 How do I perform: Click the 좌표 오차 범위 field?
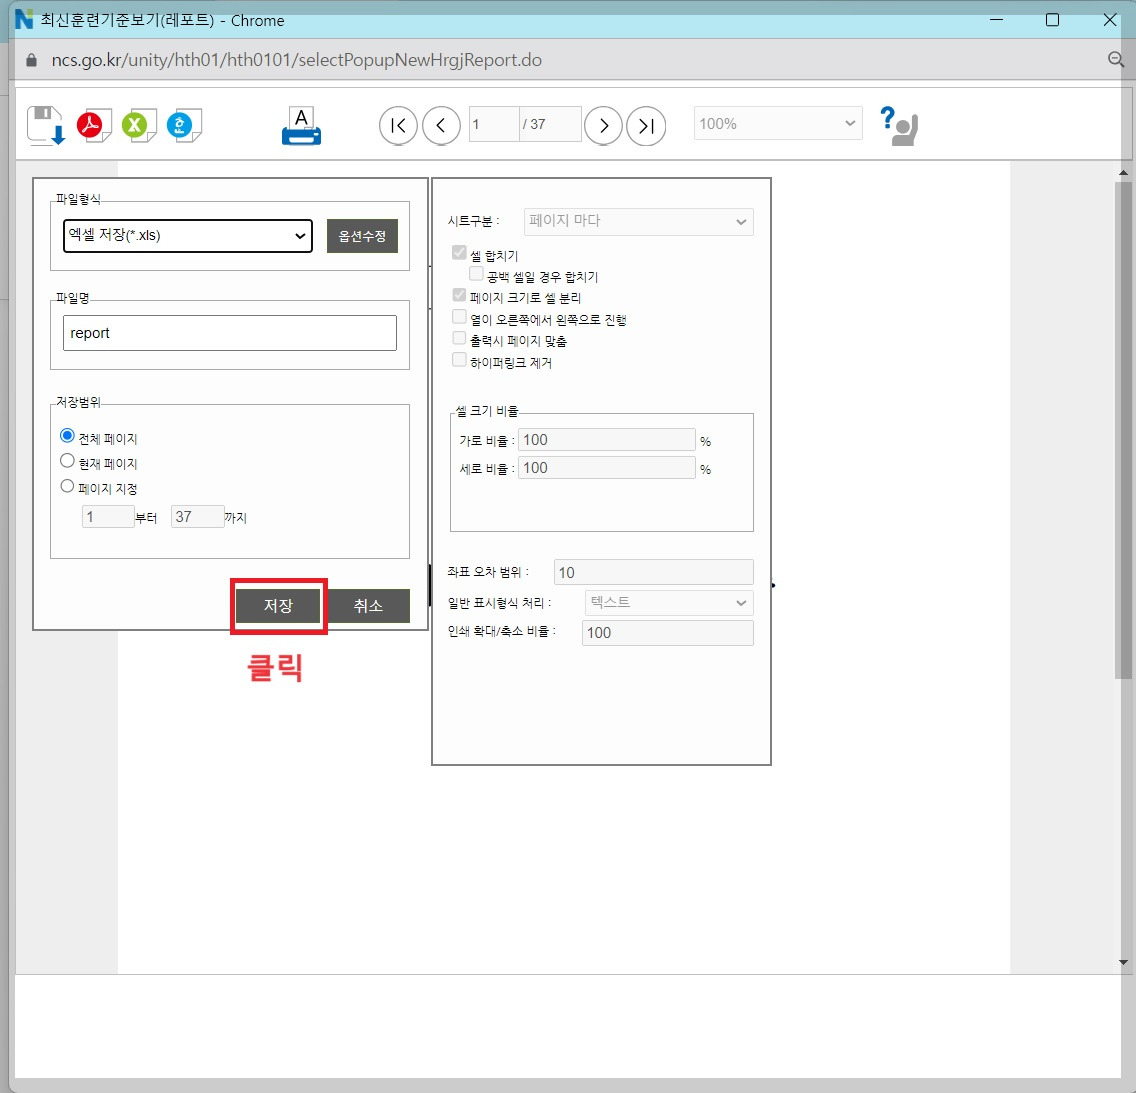click(653, 572)
